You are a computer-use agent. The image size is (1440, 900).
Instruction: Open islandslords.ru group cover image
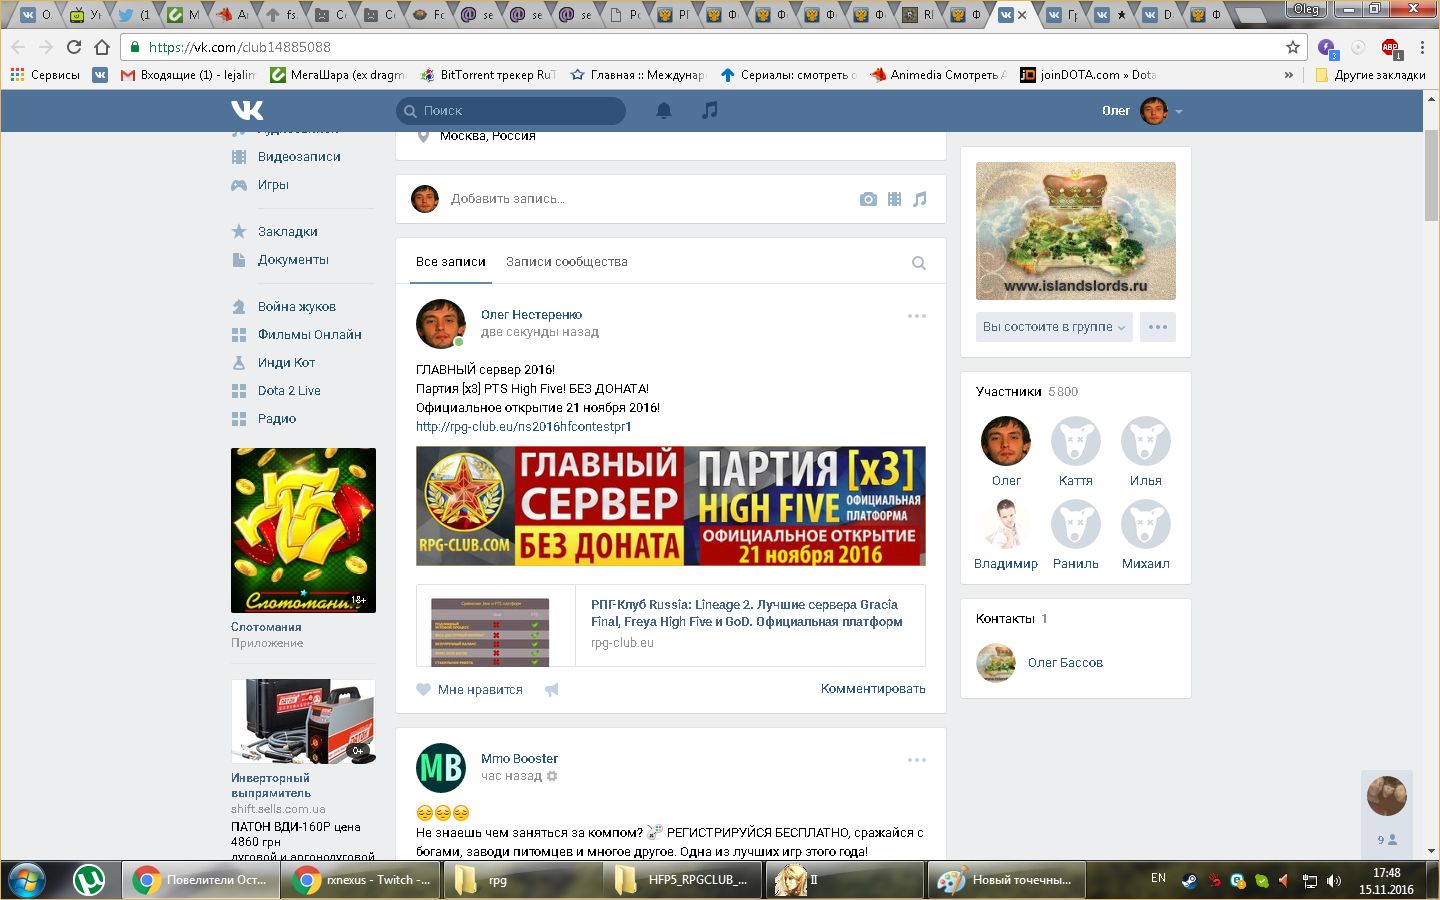[x=1076, y=231]
